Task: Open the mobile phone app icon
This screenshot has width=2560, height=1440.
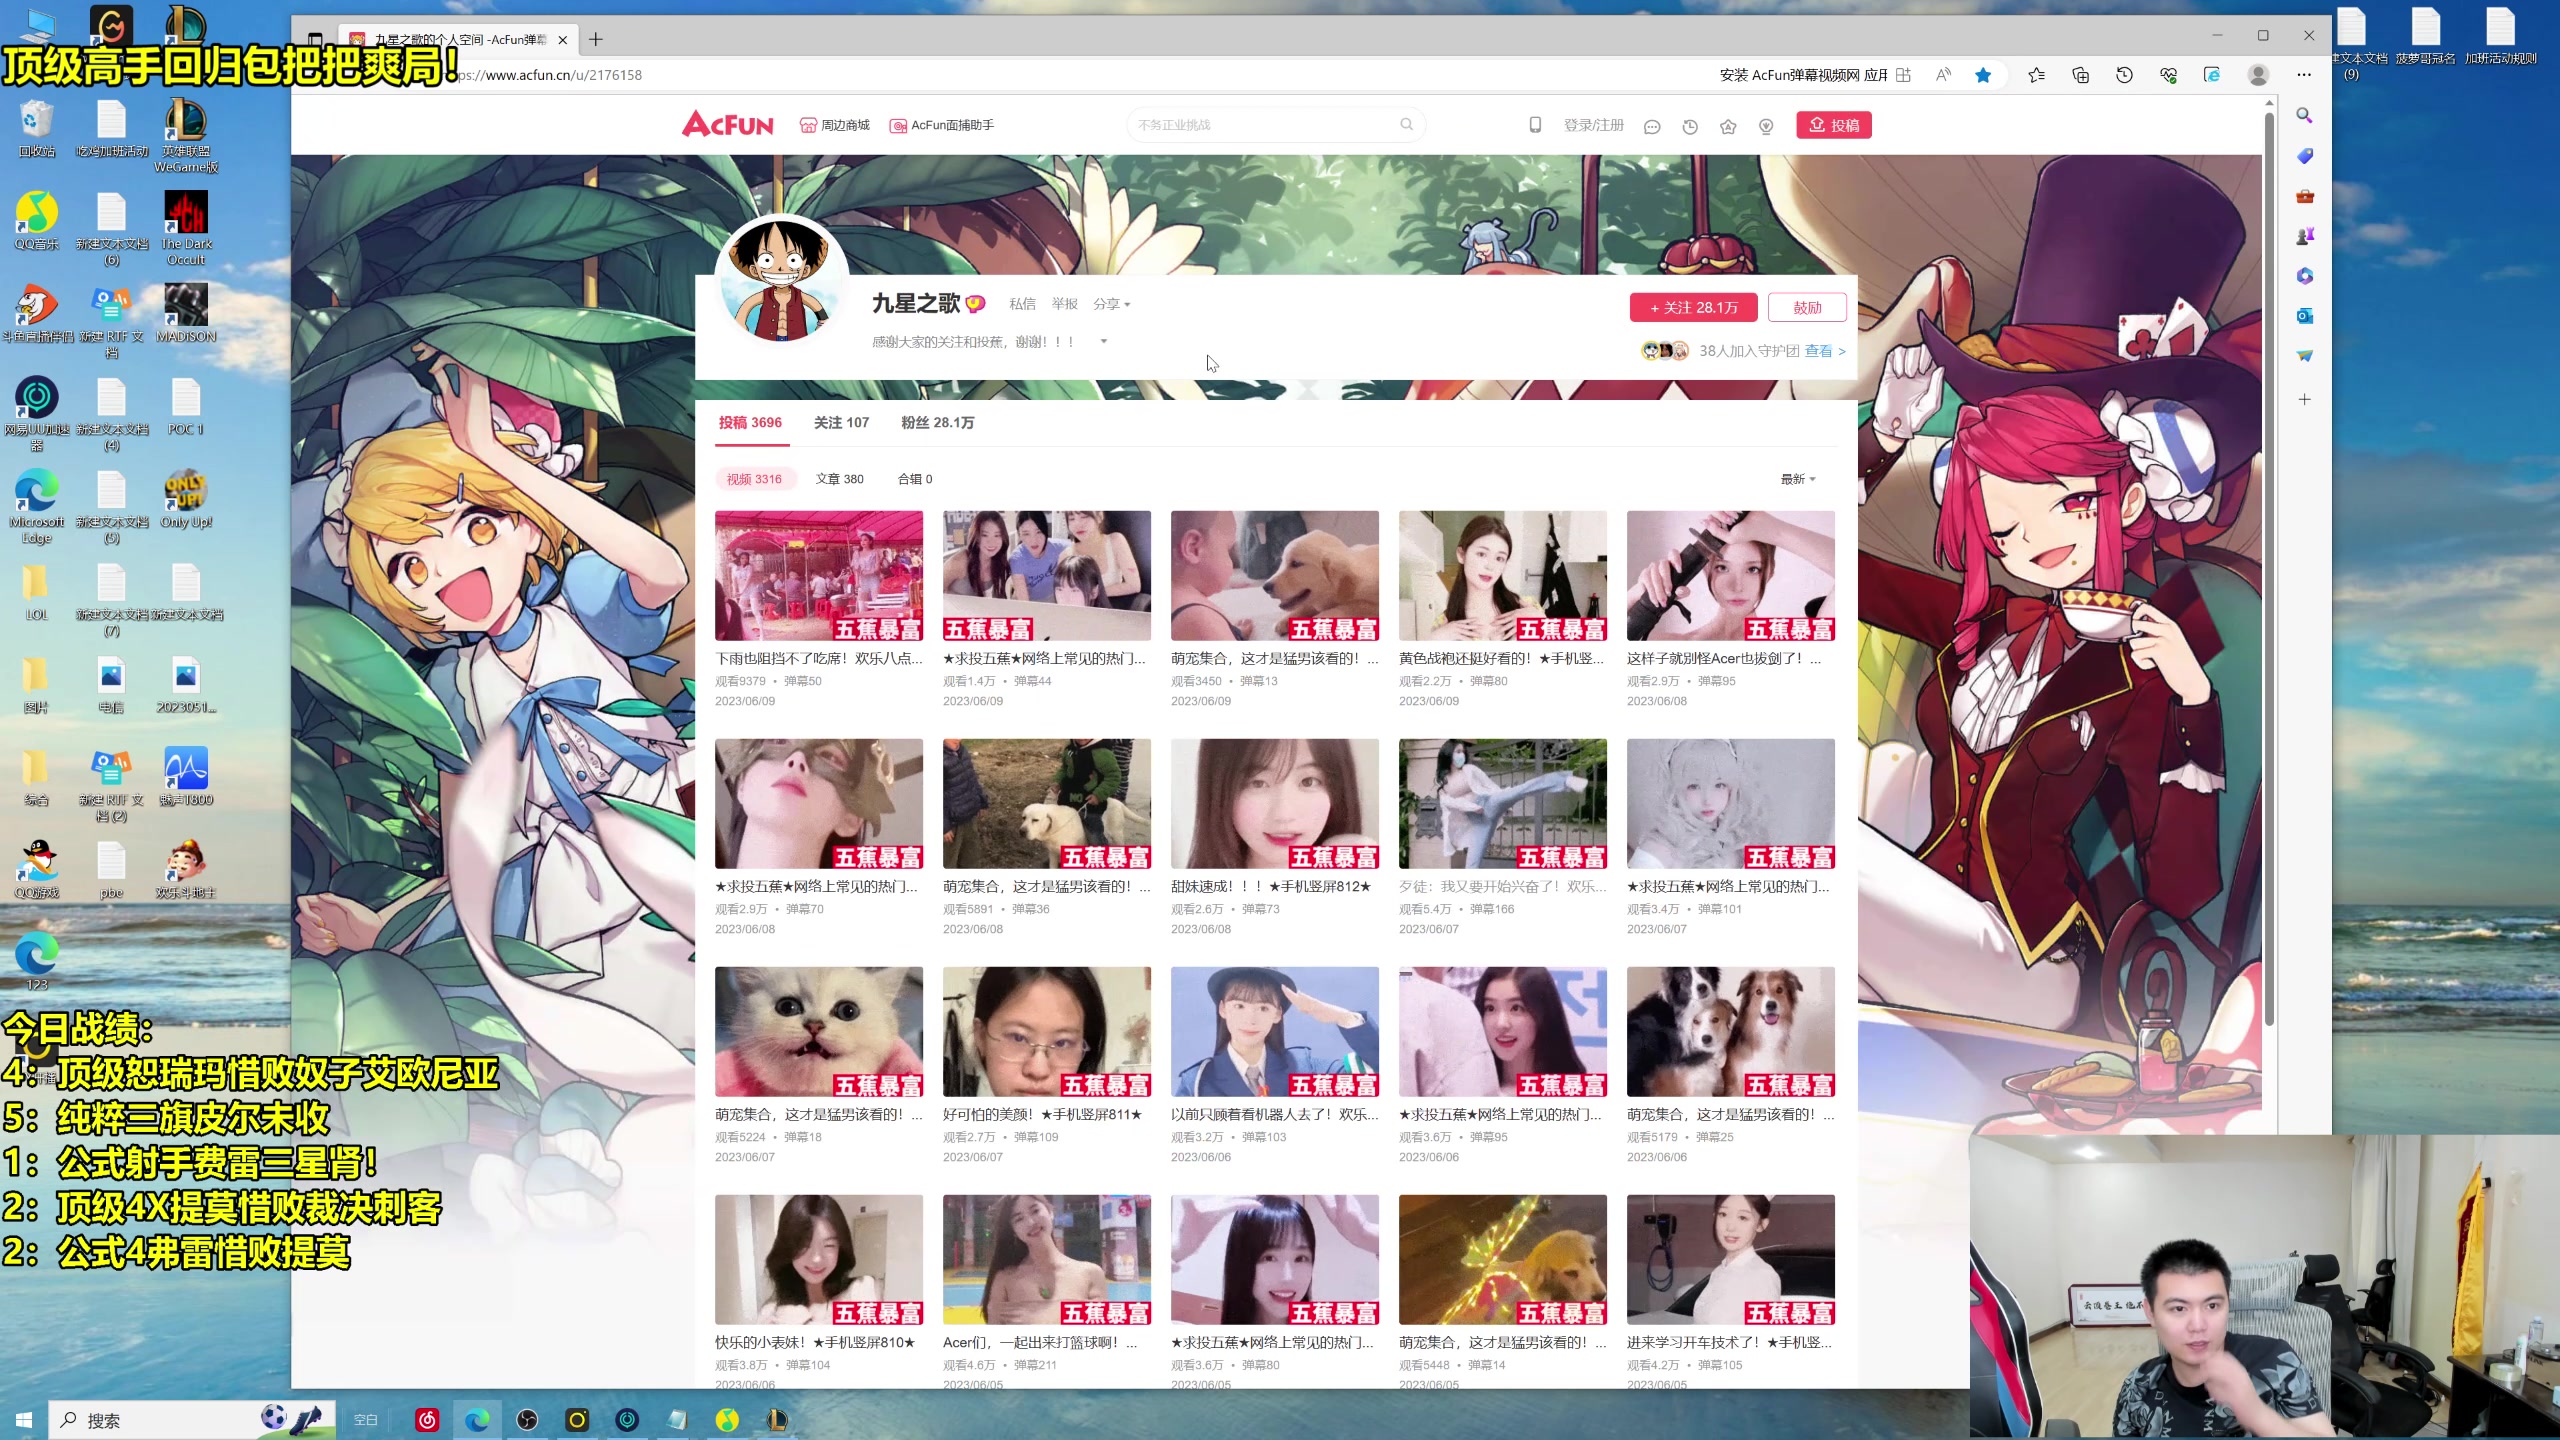Action: (x=1535, y=125)
